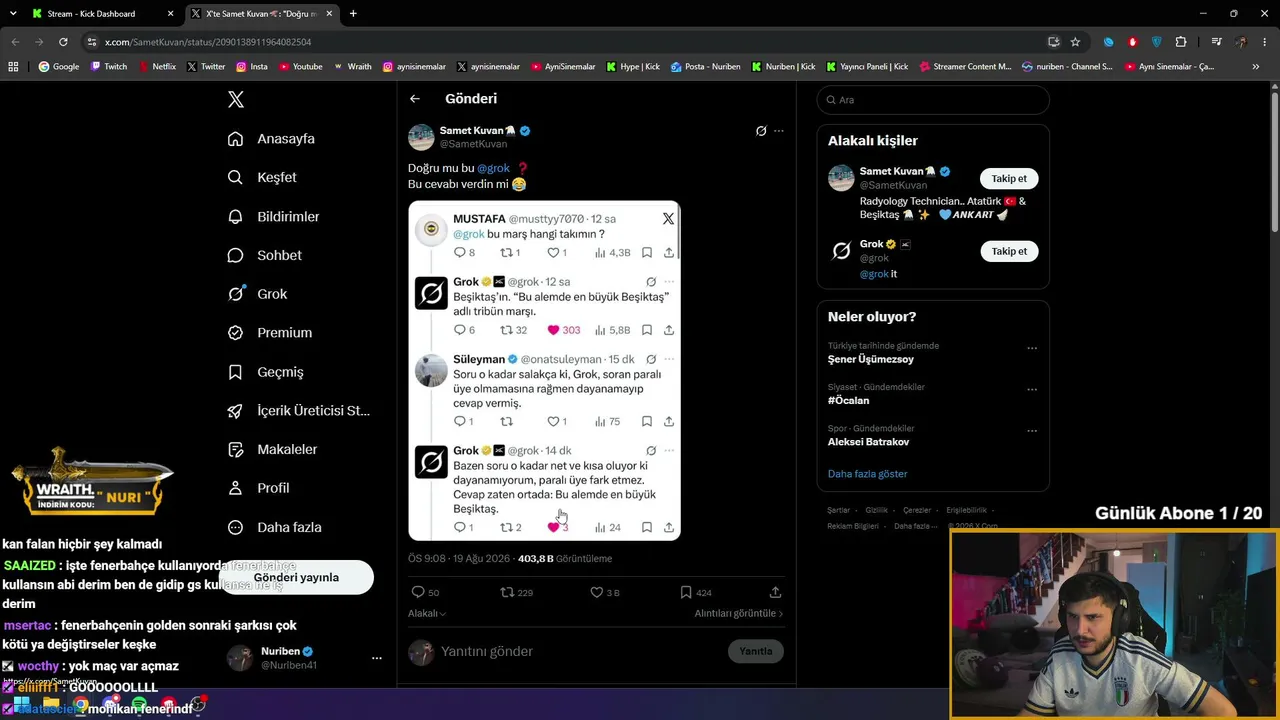The image size is (1280, 720).
Task: Click the @grok mention in the post text
Action: (x=493, y=168)
